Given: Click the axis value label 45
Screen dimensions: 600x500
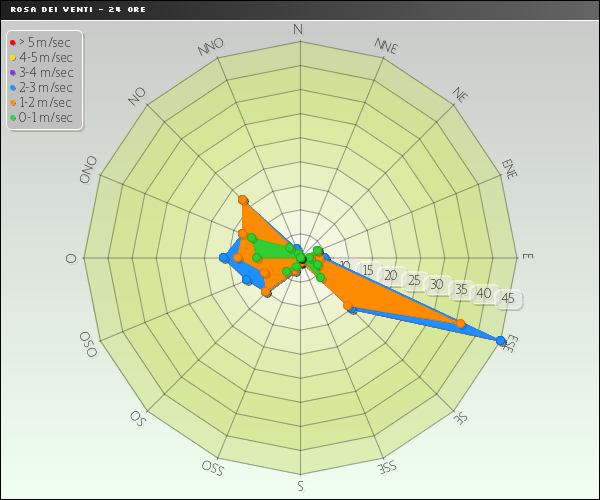Looking at the screenshot, I should pyautogui.click(x=507, y=297).
